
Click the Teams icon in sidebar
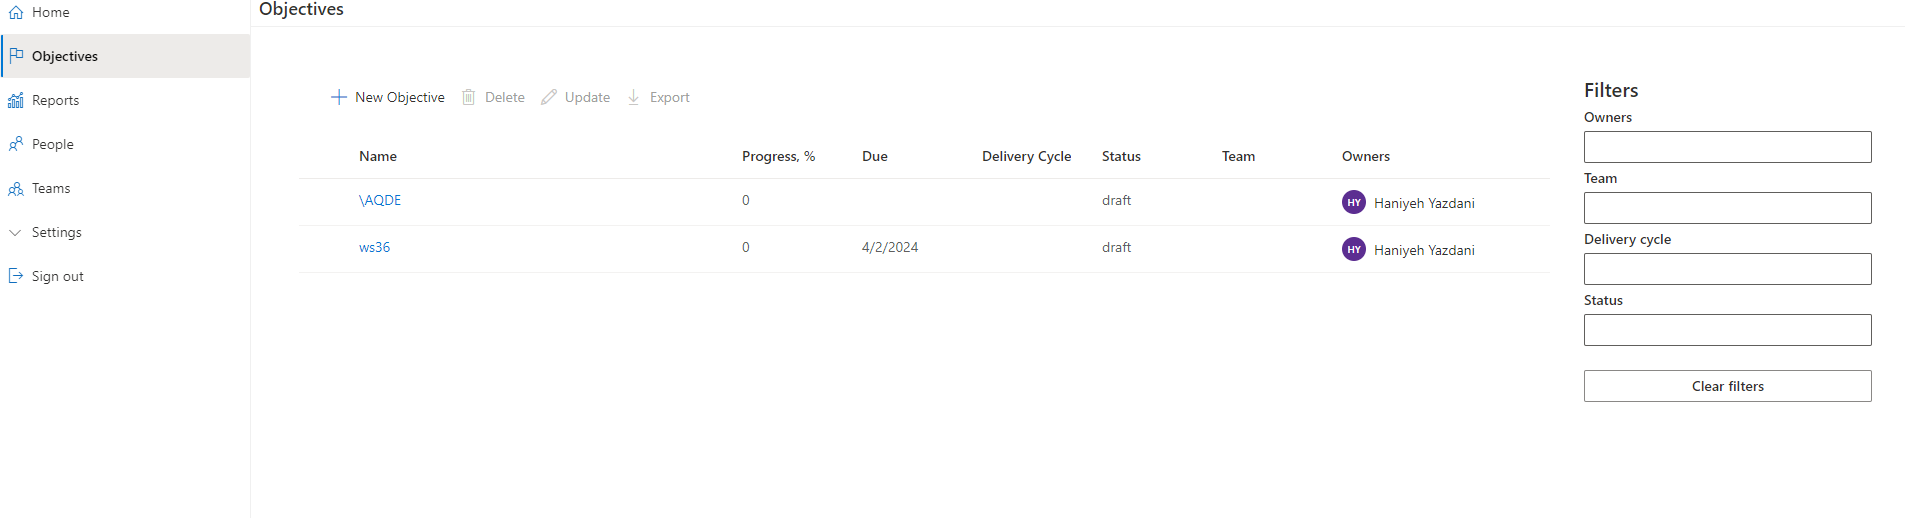pyautogui.click(x=16, y=188)
